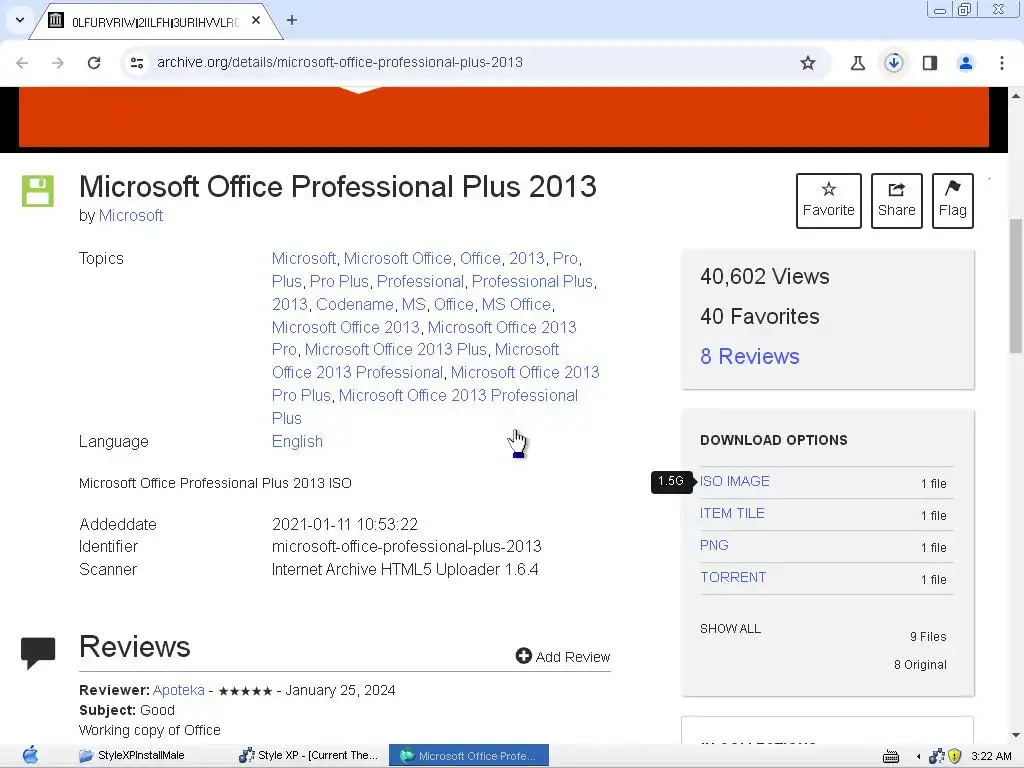
Task: Reload the archive.org page
Action: (94, 63)
